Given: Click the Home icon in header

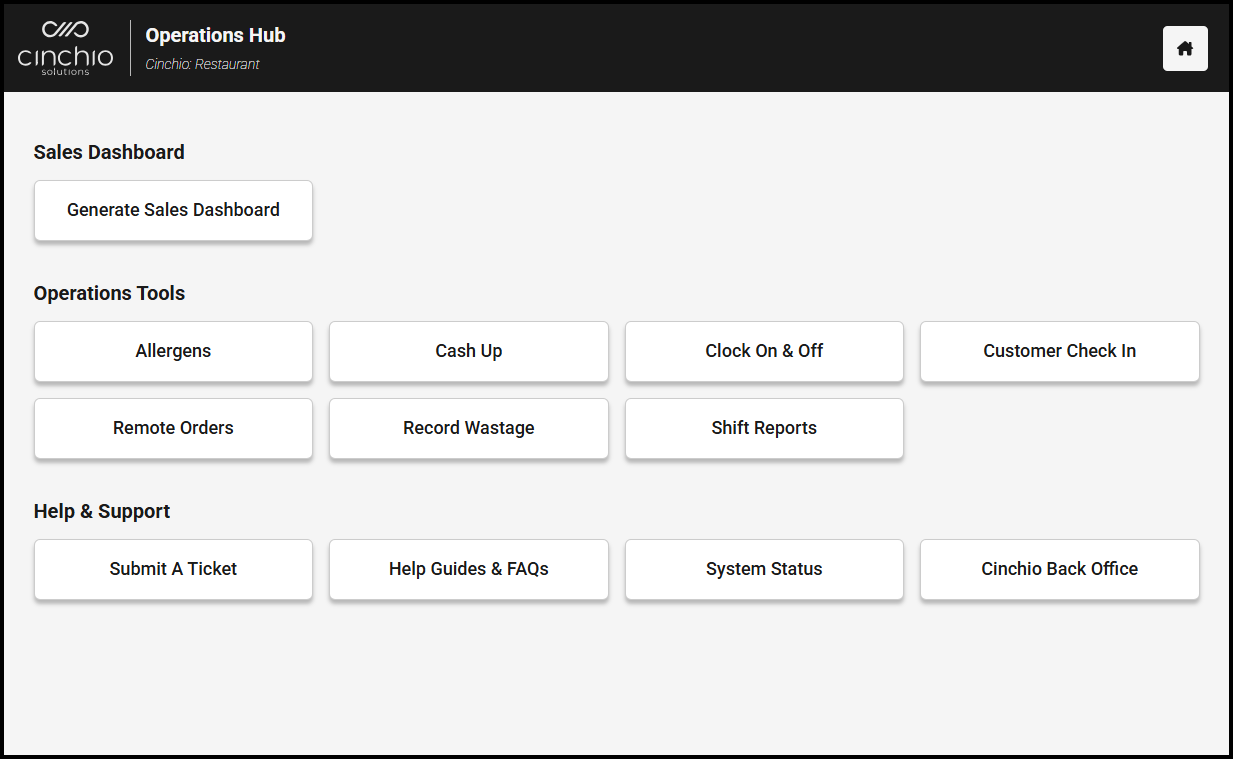Looking at the screenshot, I should click(x=1185, y=48).
